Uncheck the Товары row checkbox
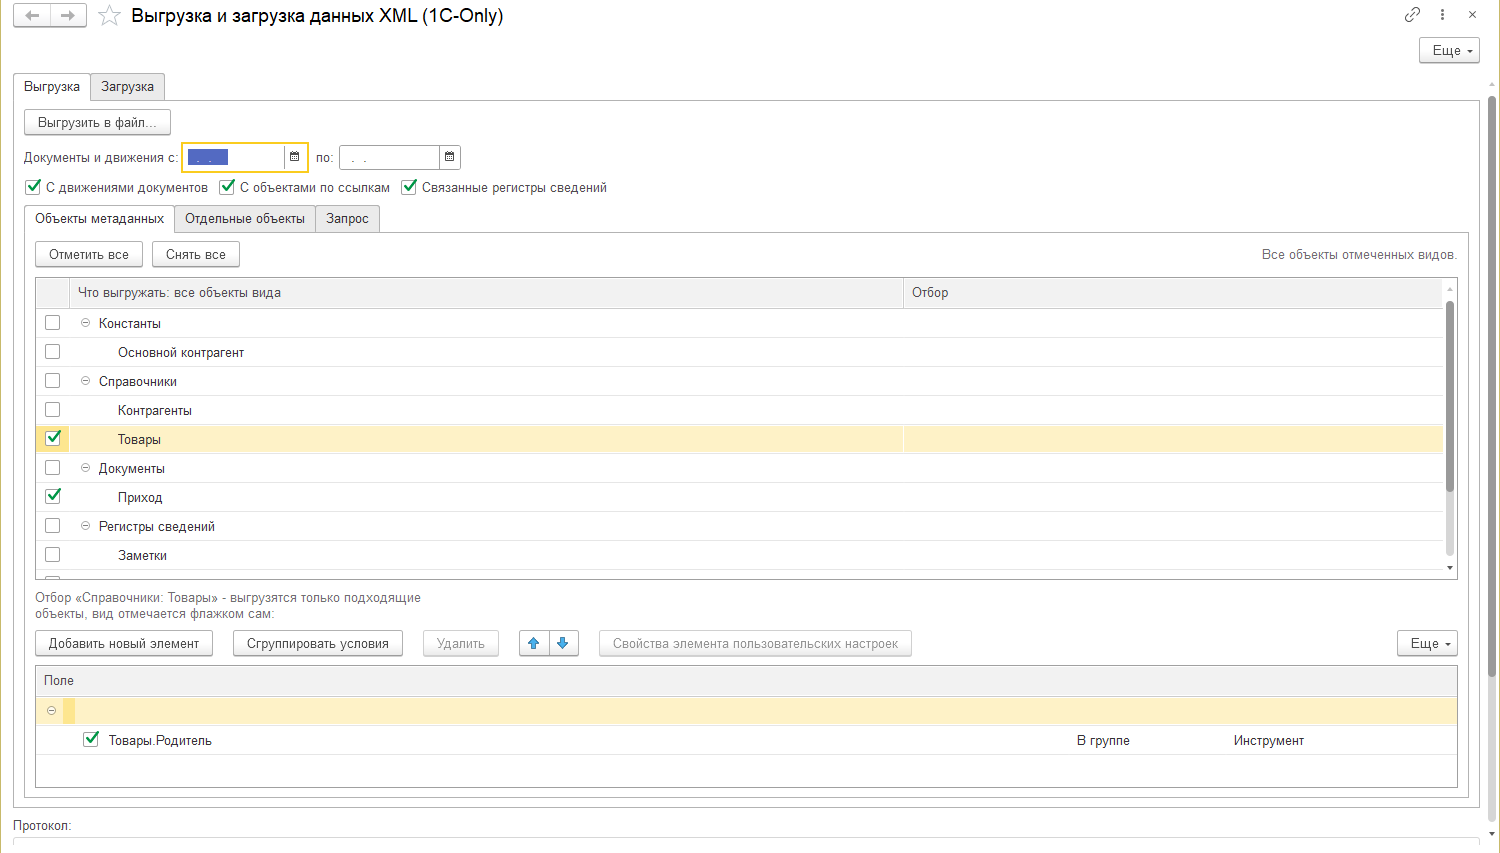Viewport: 1500px width, 853px height. pos(53,438)
